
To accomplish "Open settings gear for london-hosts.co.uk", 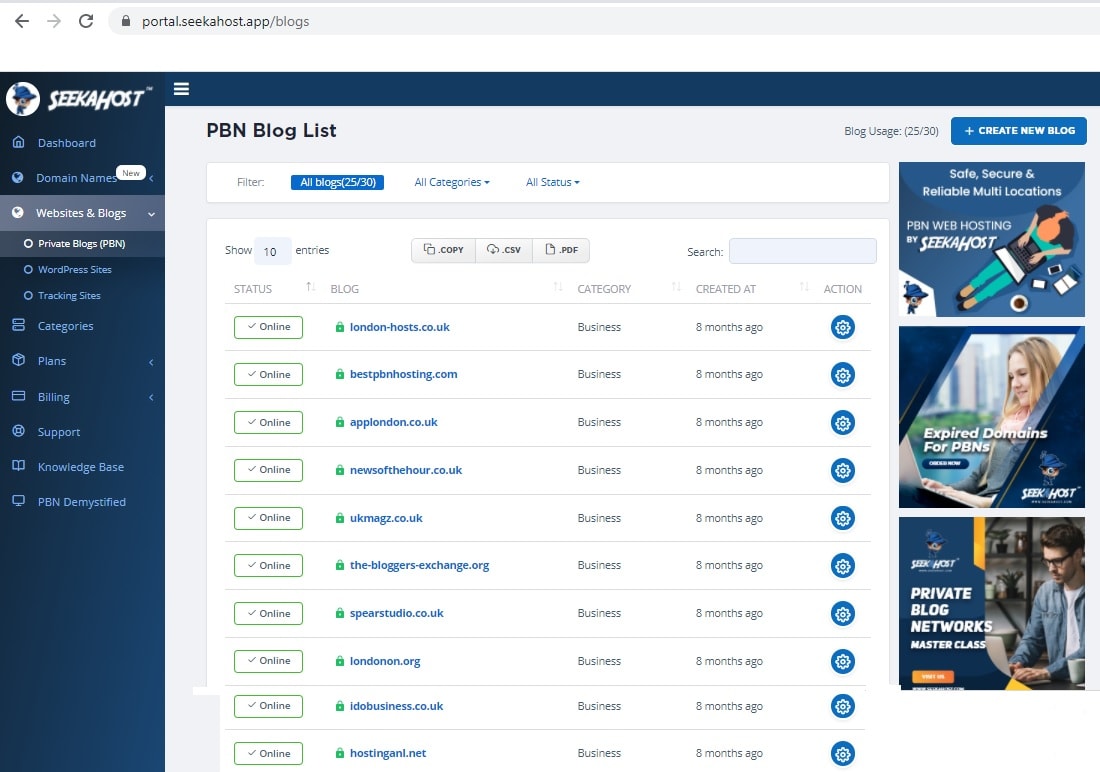I will 842,327.
